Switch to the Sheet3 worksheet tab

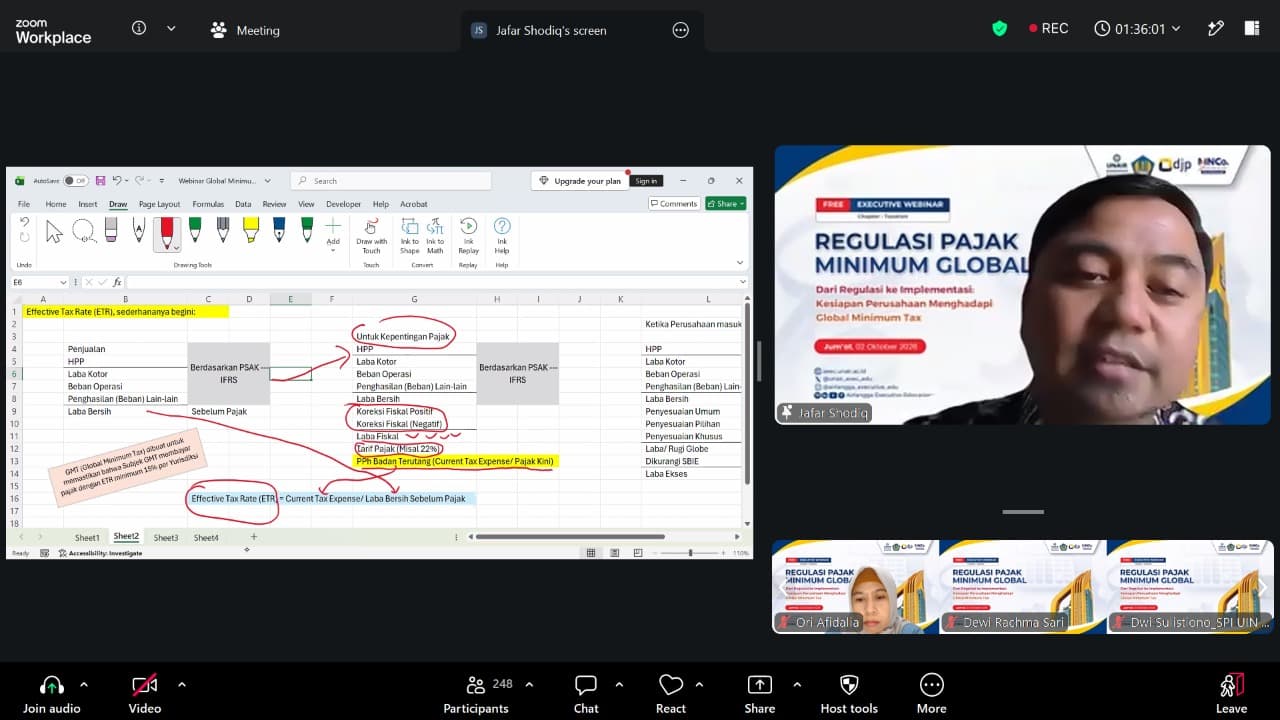pos(166,538)
